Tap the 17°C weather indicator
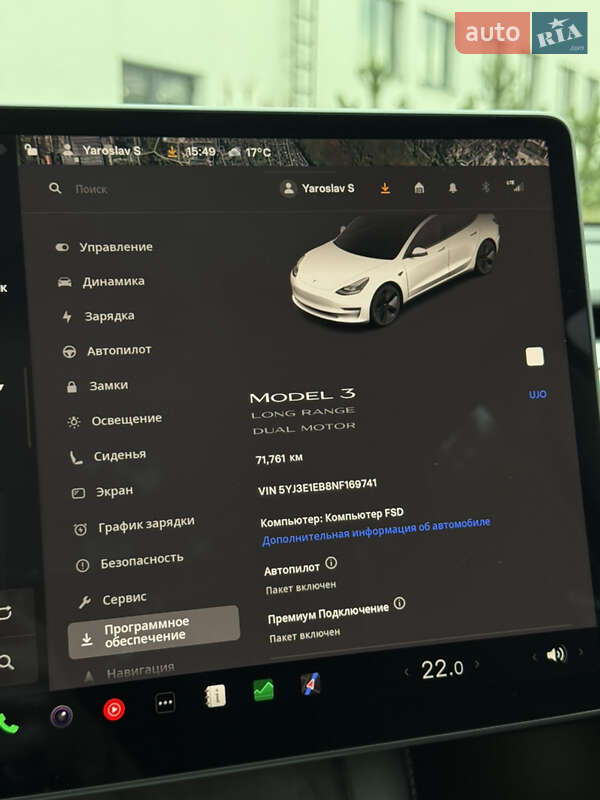The width and height of the screenshot is (600, 800). point(250,152)
